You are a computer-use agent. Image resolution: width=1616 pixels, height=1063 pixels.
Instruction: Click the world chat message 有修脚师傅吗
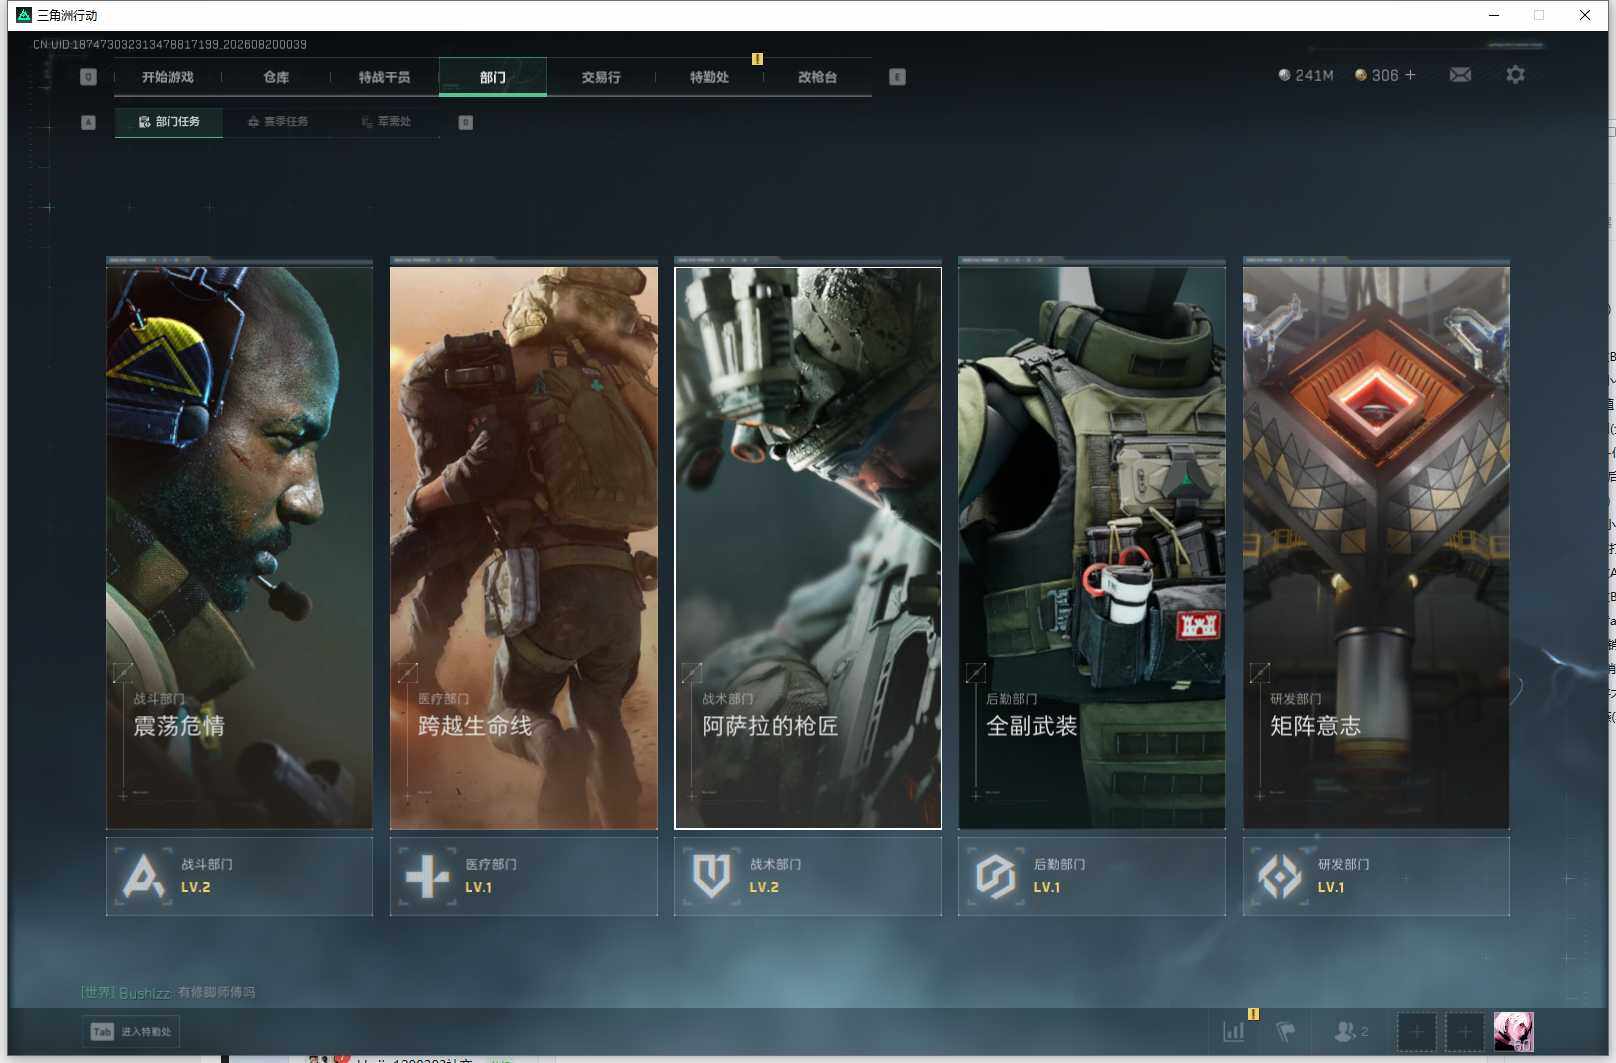216,992
